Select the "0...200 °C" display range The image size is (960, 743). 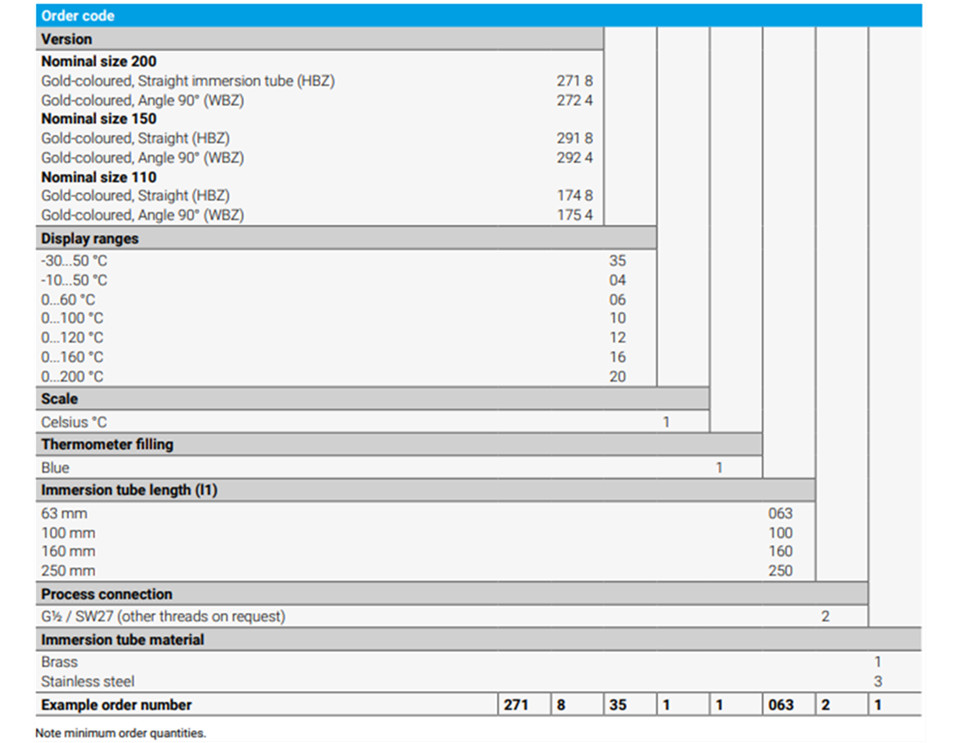tap(72, 377)
